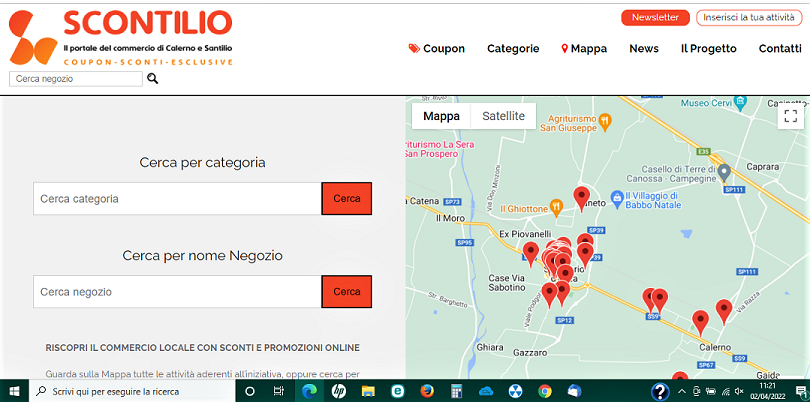Open the Categorie menu item
This screenshot has width=810, height=402.
click(x=513, y=49)
